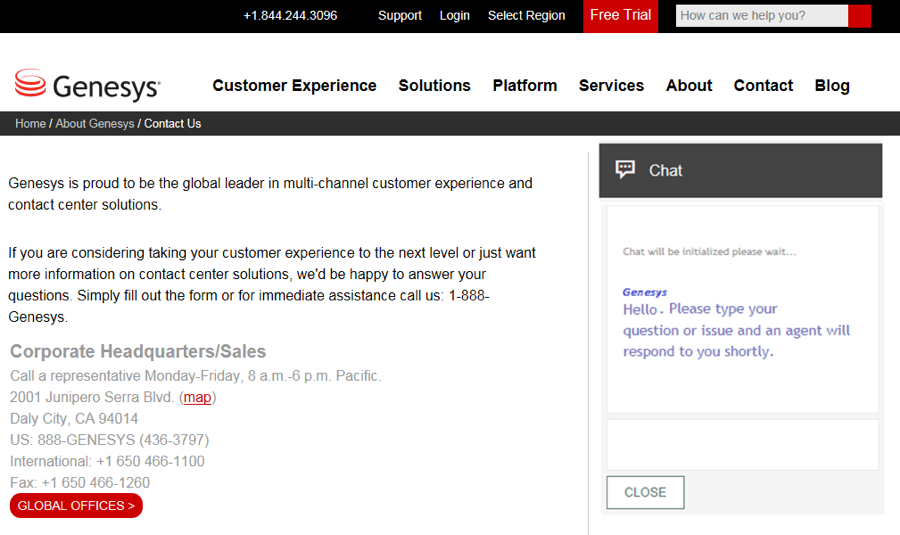Open the Solutions menu
900x535 pixels.
(x=434, y=86)
